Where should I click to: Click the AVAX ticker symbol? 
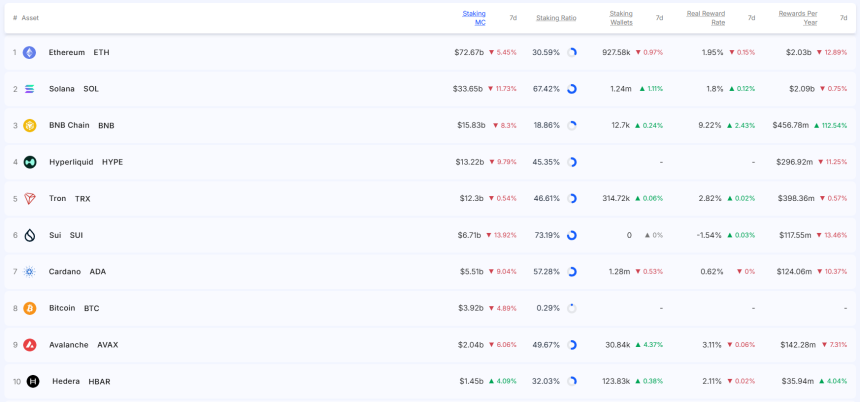tap(108, 345)
